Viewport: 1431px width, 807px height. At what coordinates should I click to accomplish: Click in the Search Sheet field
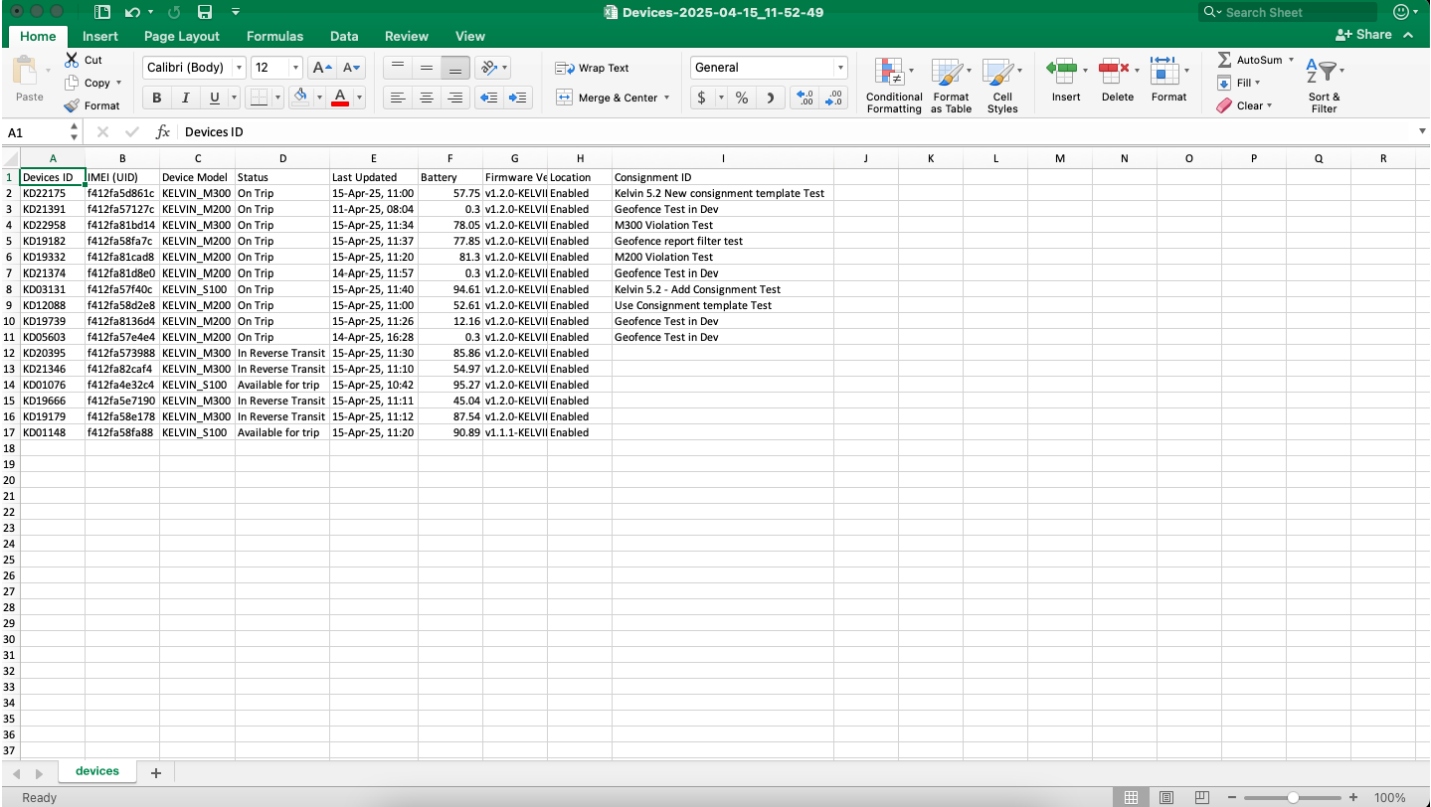[x=1288, y=12]
